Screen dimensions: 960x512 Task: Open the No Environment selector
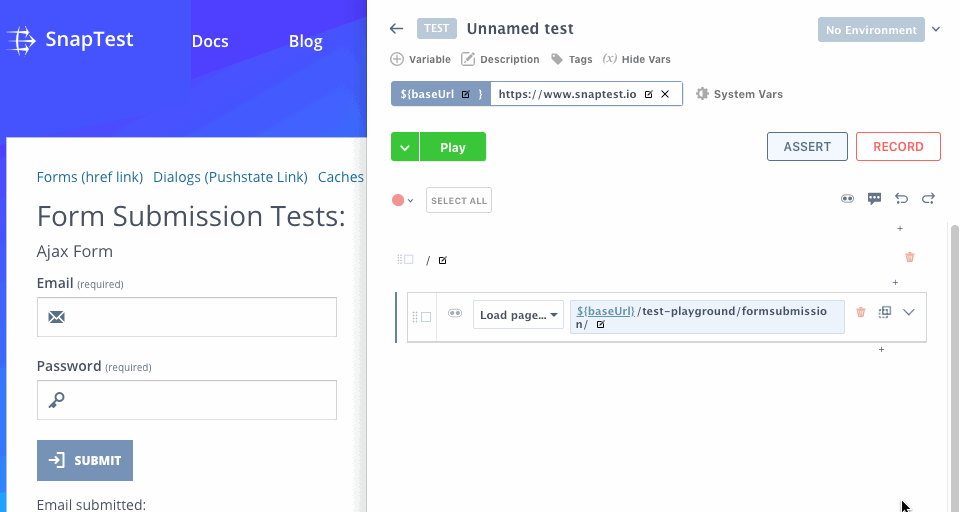click(871, 29)
